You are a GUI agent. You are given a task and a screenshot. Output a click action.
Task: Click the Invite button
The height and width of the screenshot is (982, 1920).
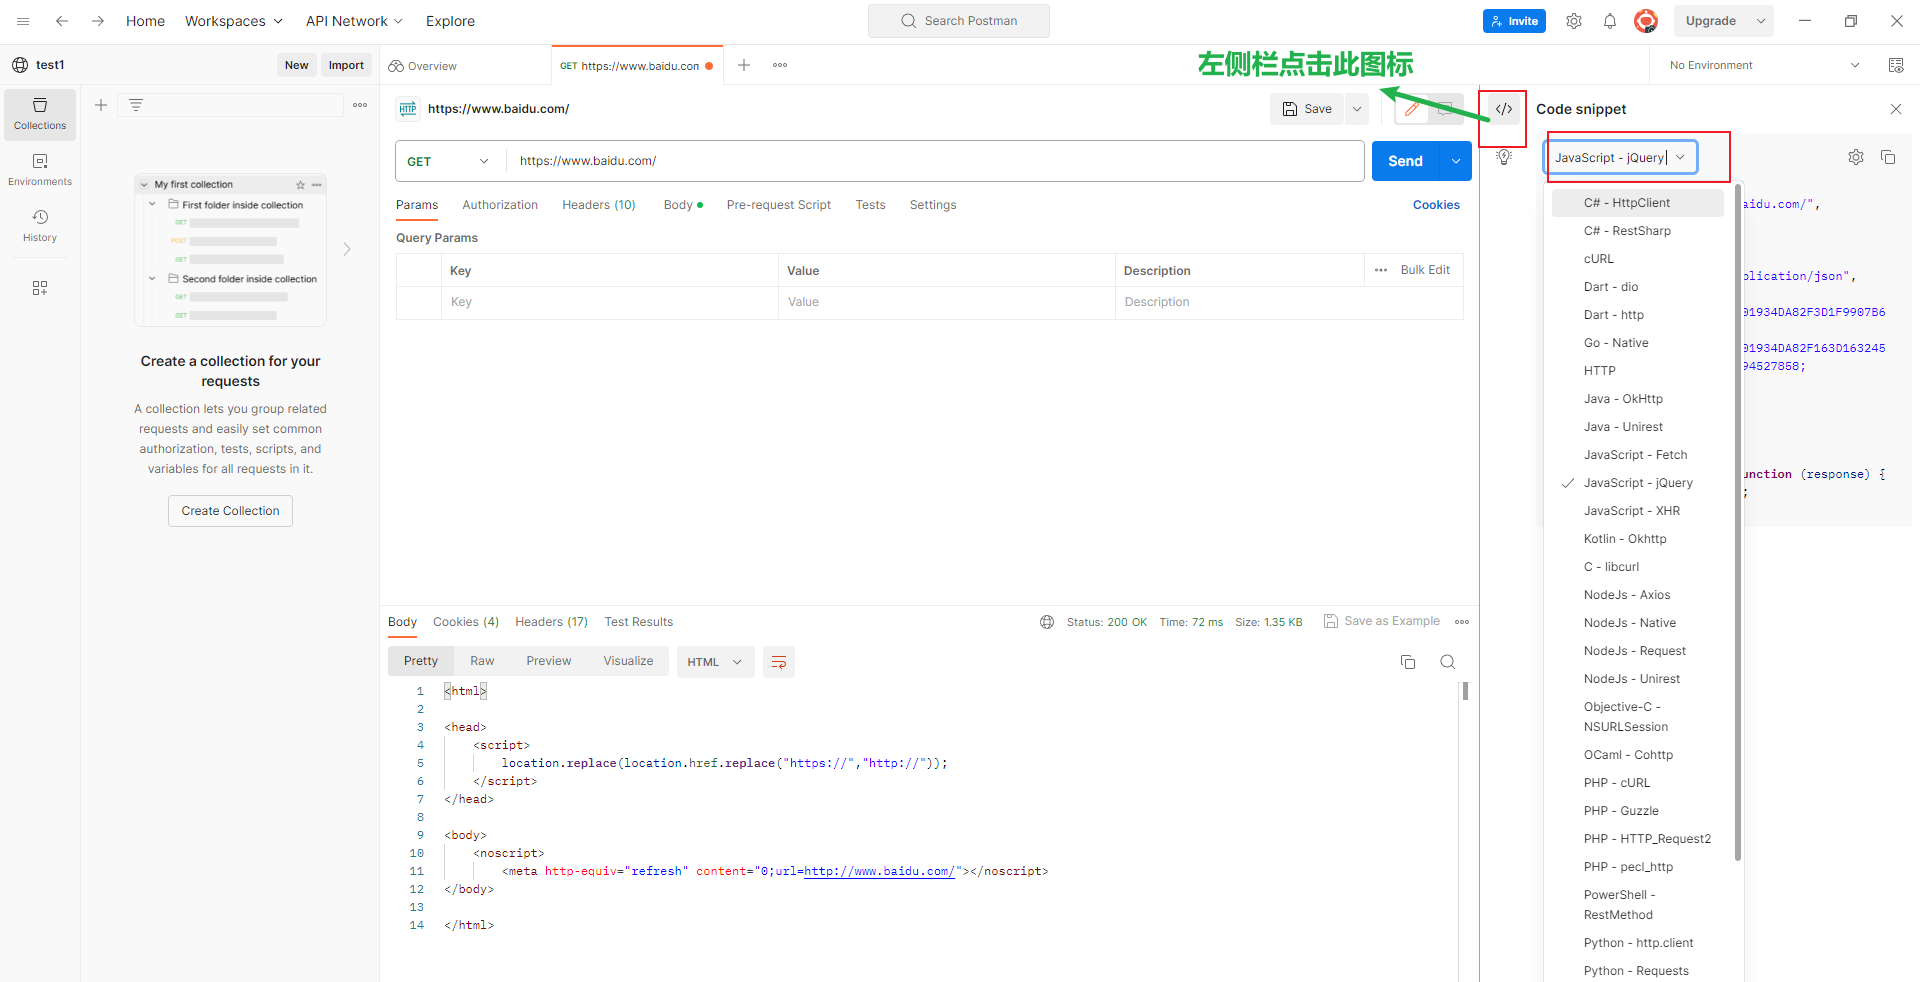[x=1514, y=21]
